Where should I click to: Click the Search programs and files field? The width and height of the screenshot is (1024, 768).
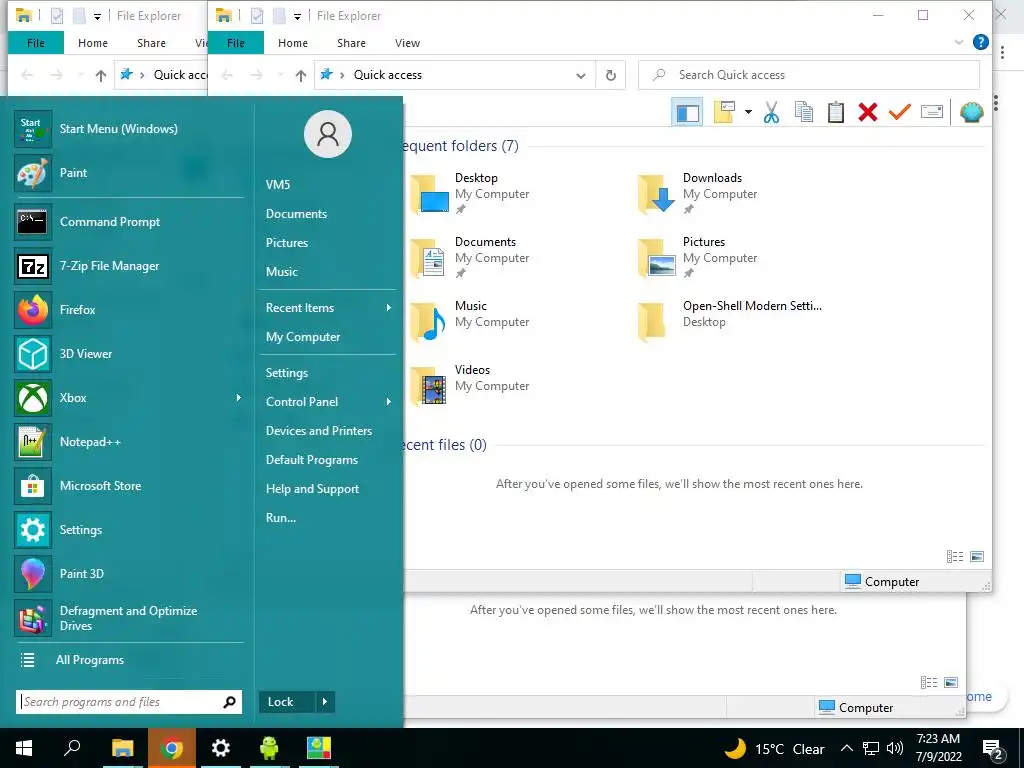pos(119,702)
